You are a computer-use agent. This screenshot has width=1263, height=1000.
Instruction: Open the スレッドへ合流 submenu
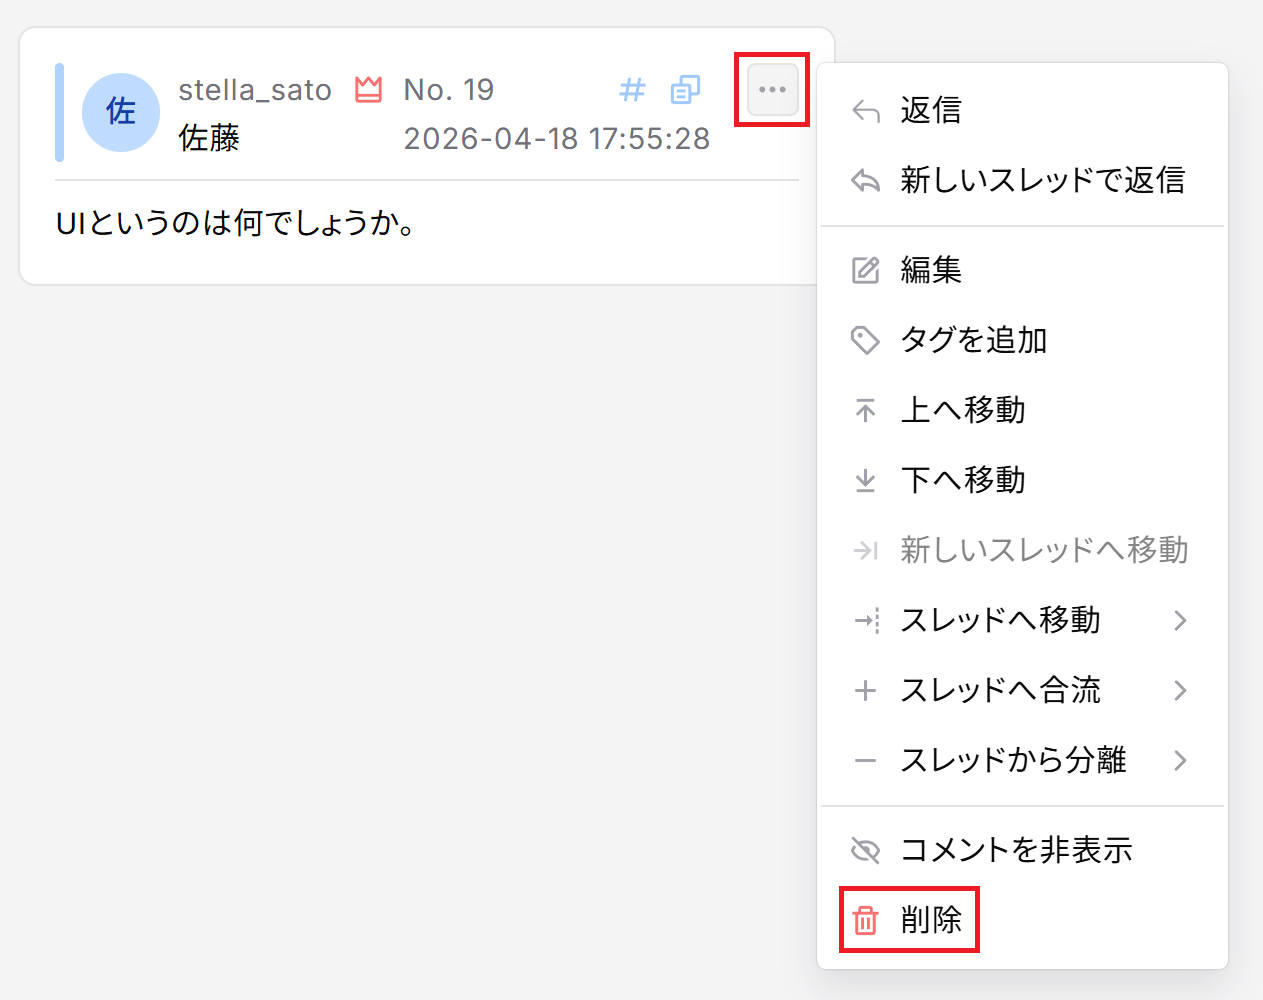(x=1022, y=690)
